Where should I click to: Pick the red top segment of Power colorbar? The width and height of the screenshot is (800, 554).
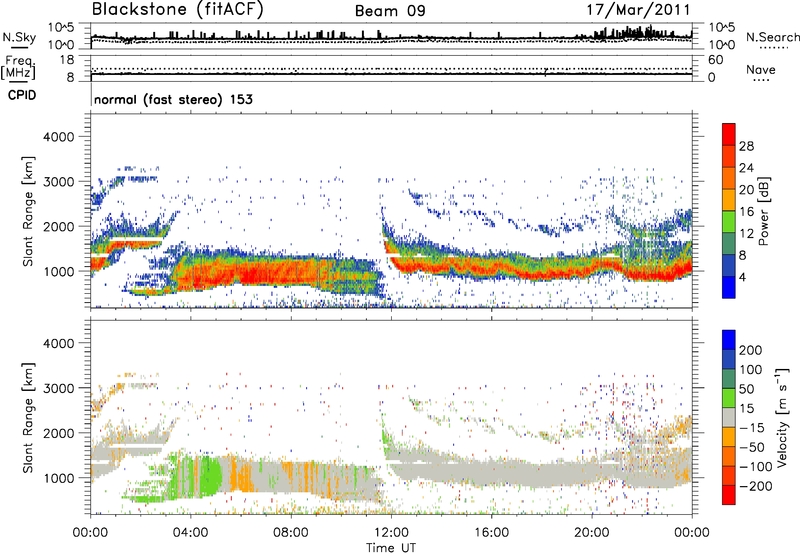tap(729, 134)
